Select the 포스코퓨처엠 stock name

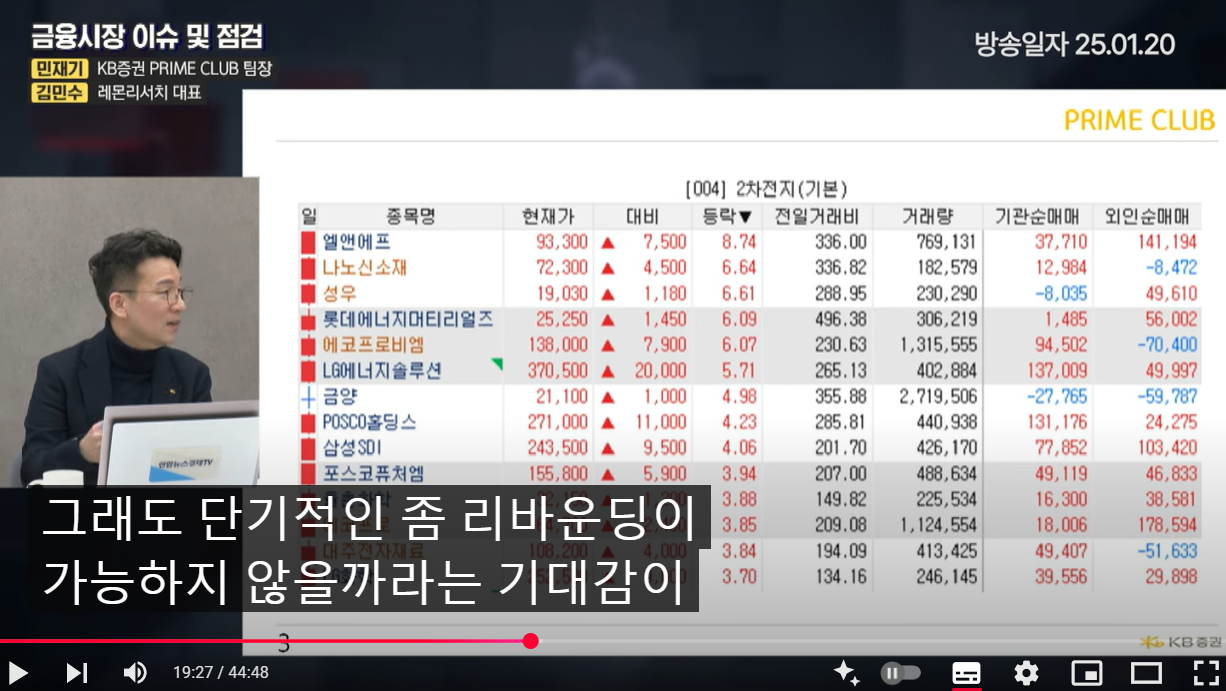(x=373, y=474)
